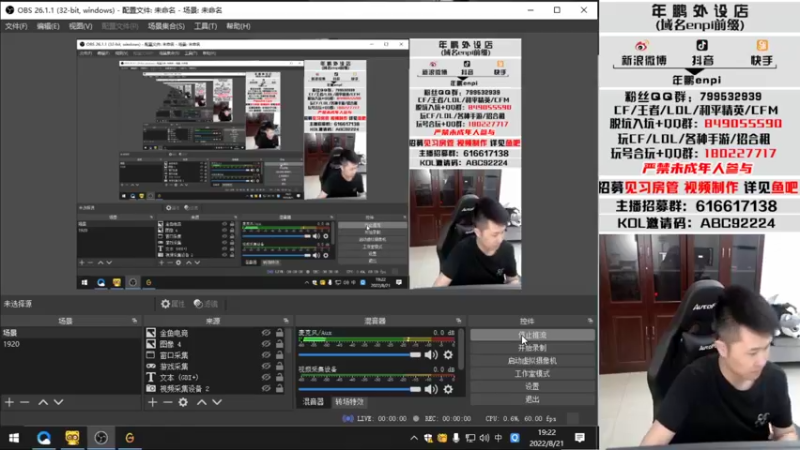Open the 文件(F) menu
The image size is (800, 450).
coord(16,26)
